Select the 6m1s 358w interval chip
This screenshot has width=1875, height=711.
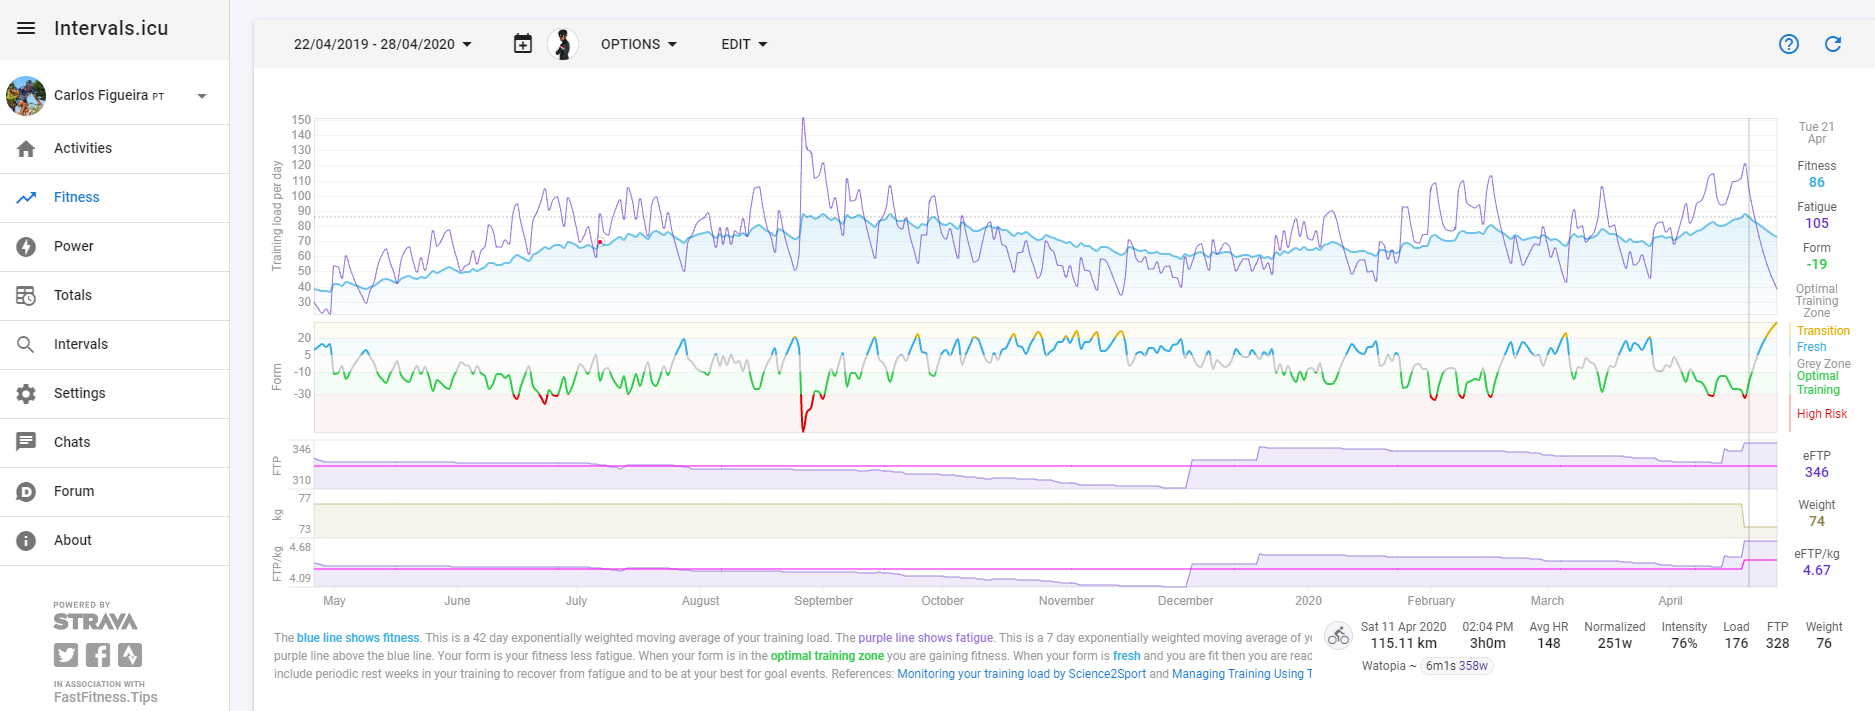[1457, 666]
